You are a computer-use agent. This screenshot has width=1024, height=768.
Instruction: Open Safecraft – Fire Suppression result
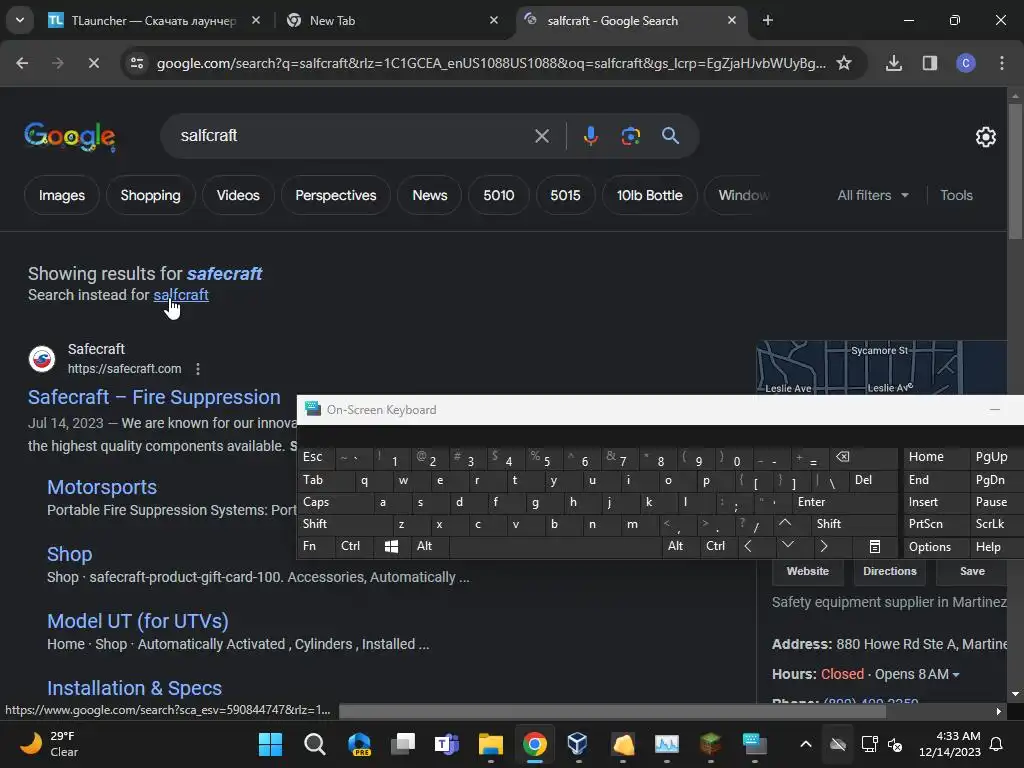point(154,397)
